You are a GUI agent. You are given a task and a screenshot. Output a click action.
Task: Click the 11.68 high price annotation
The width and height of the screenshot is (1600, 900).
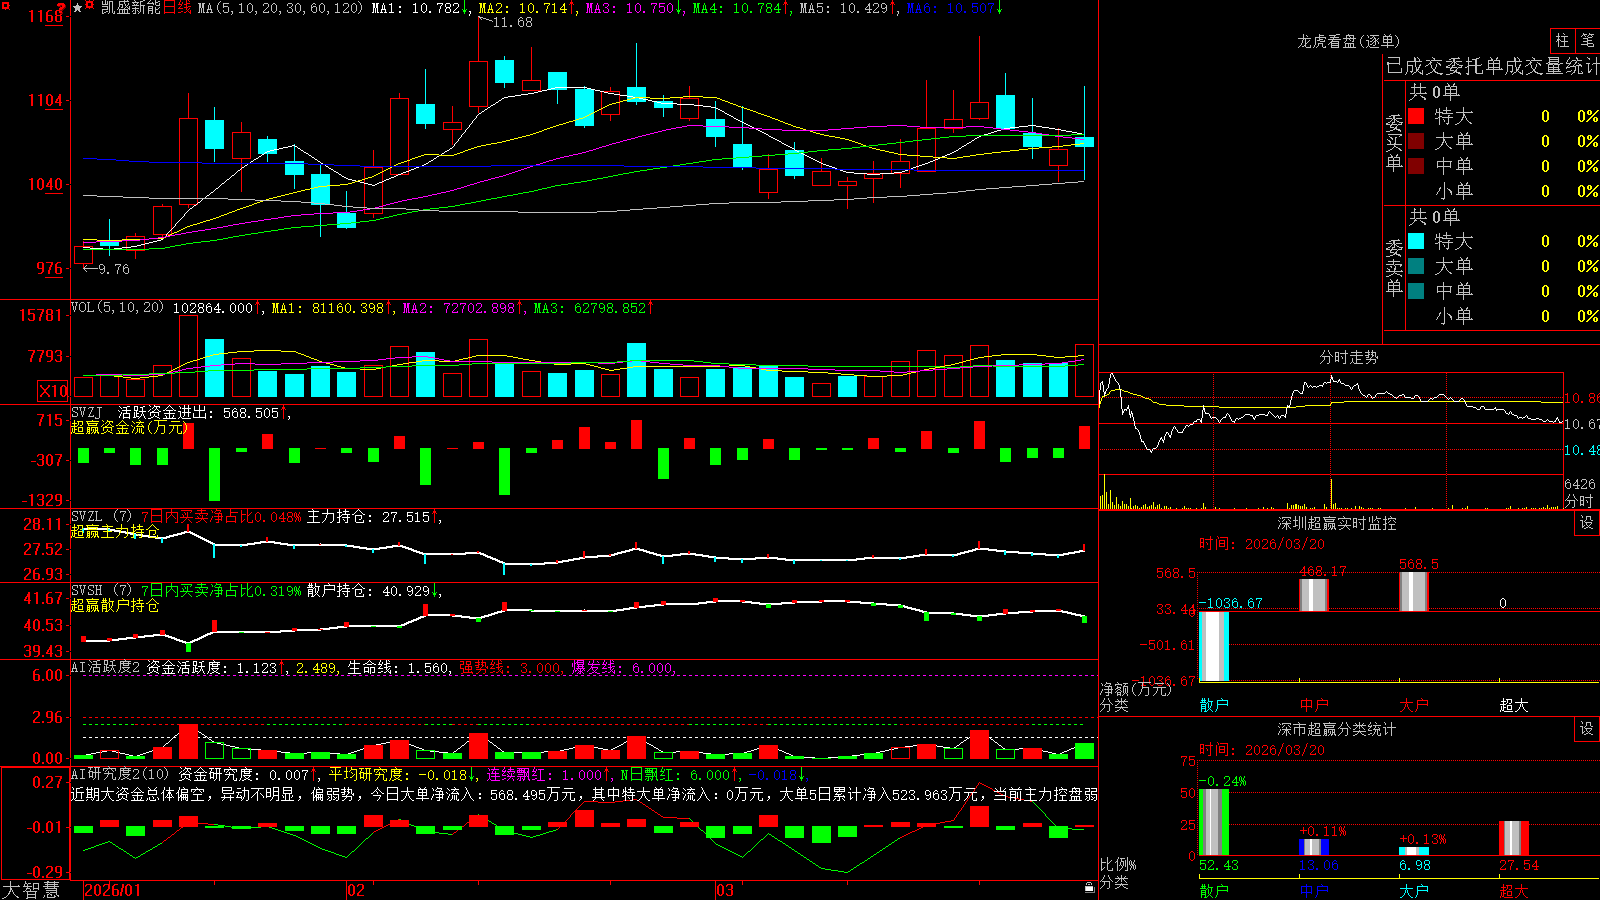[x=512, y=22]
